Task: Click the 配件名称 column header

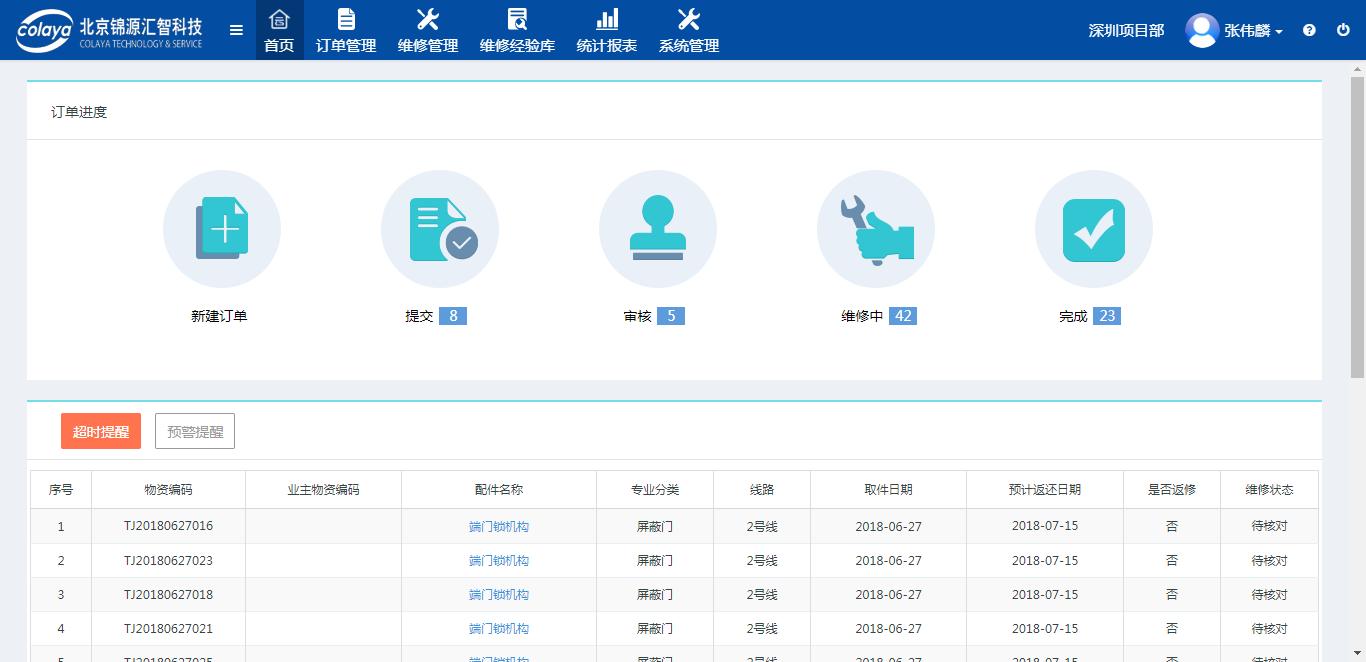Action: [x=499, y=490]
